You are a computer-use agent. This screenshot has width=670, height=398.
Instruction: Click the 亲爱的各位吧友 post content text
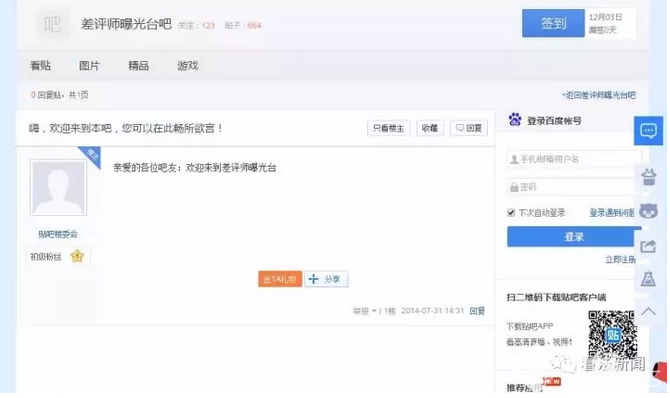click(x=195, y=168)
